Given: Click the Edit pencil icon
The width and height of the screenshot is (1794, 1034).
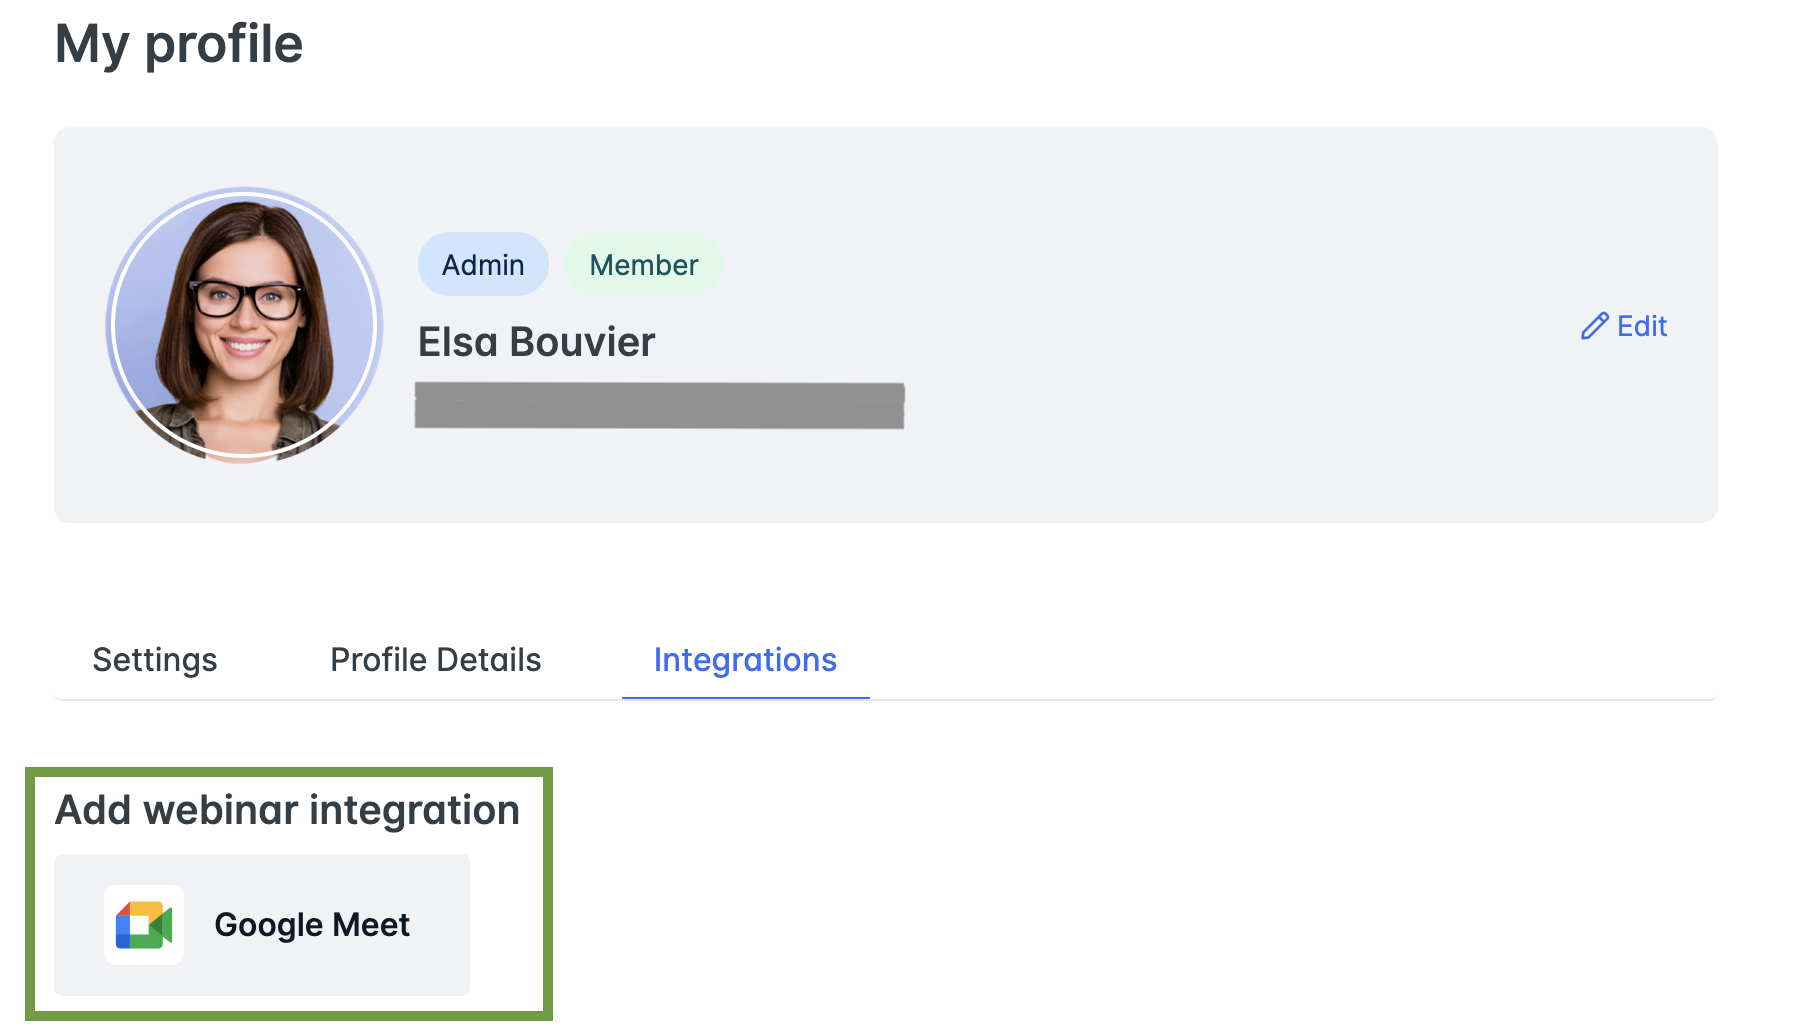Looking at the screenshot, I should 1596,326.
